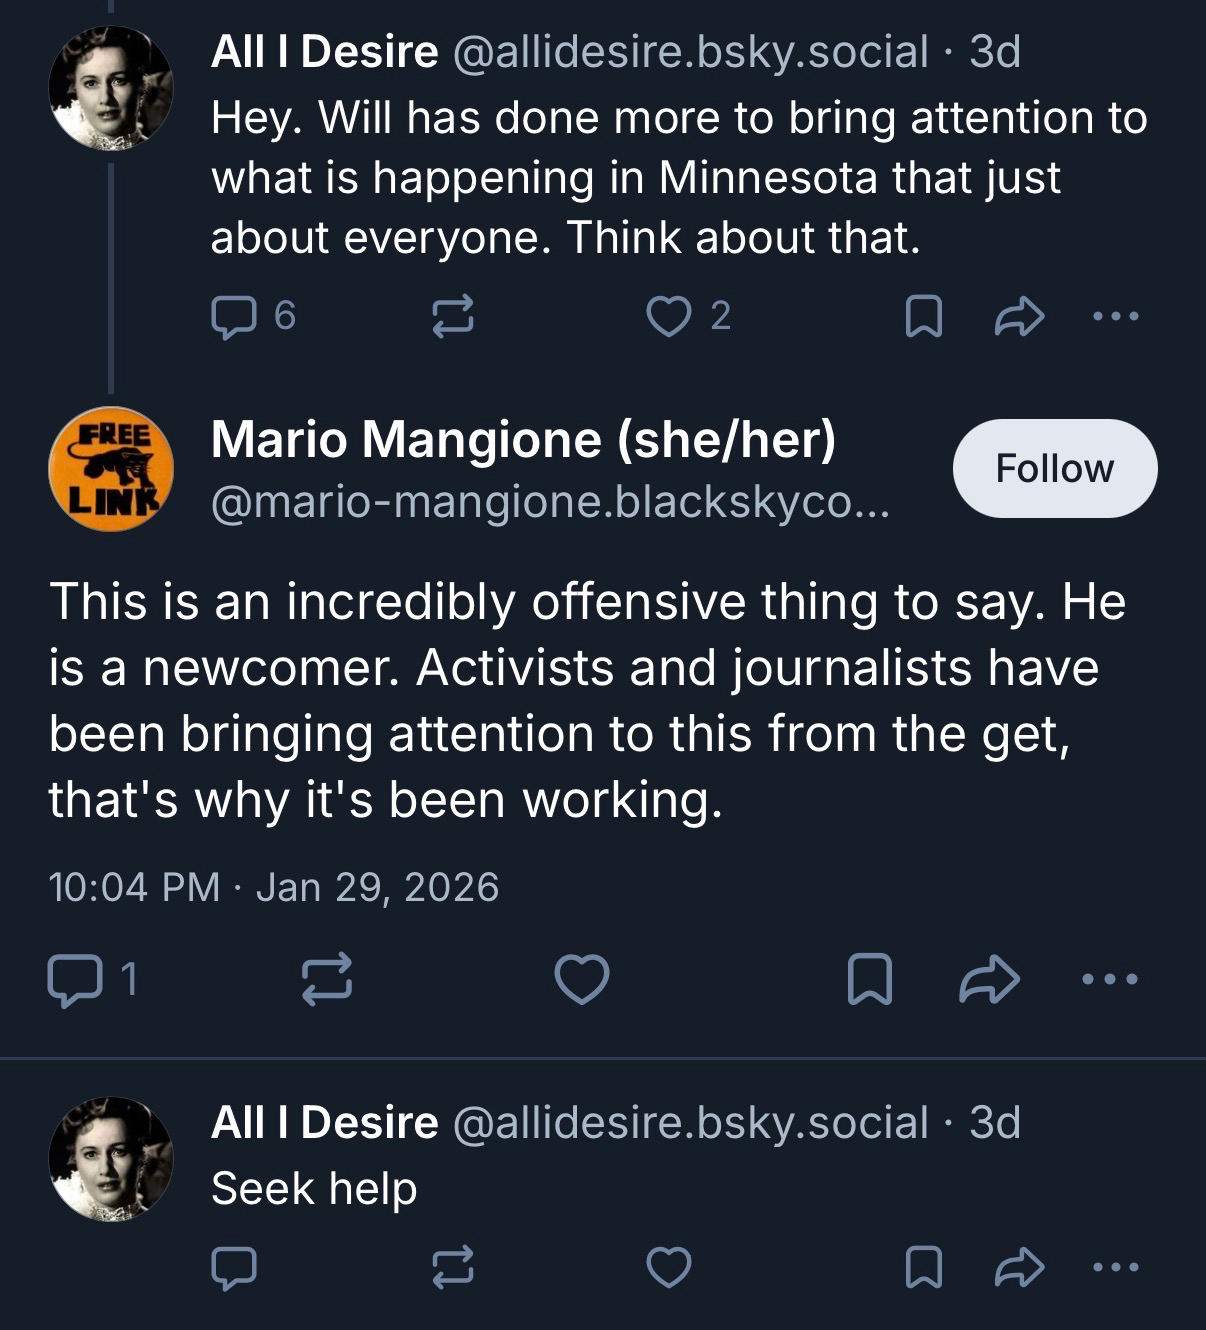Share Mario Mangione's post
Image resolution: width=1206 pixels, height=1330 pixels.
[989, 979]
